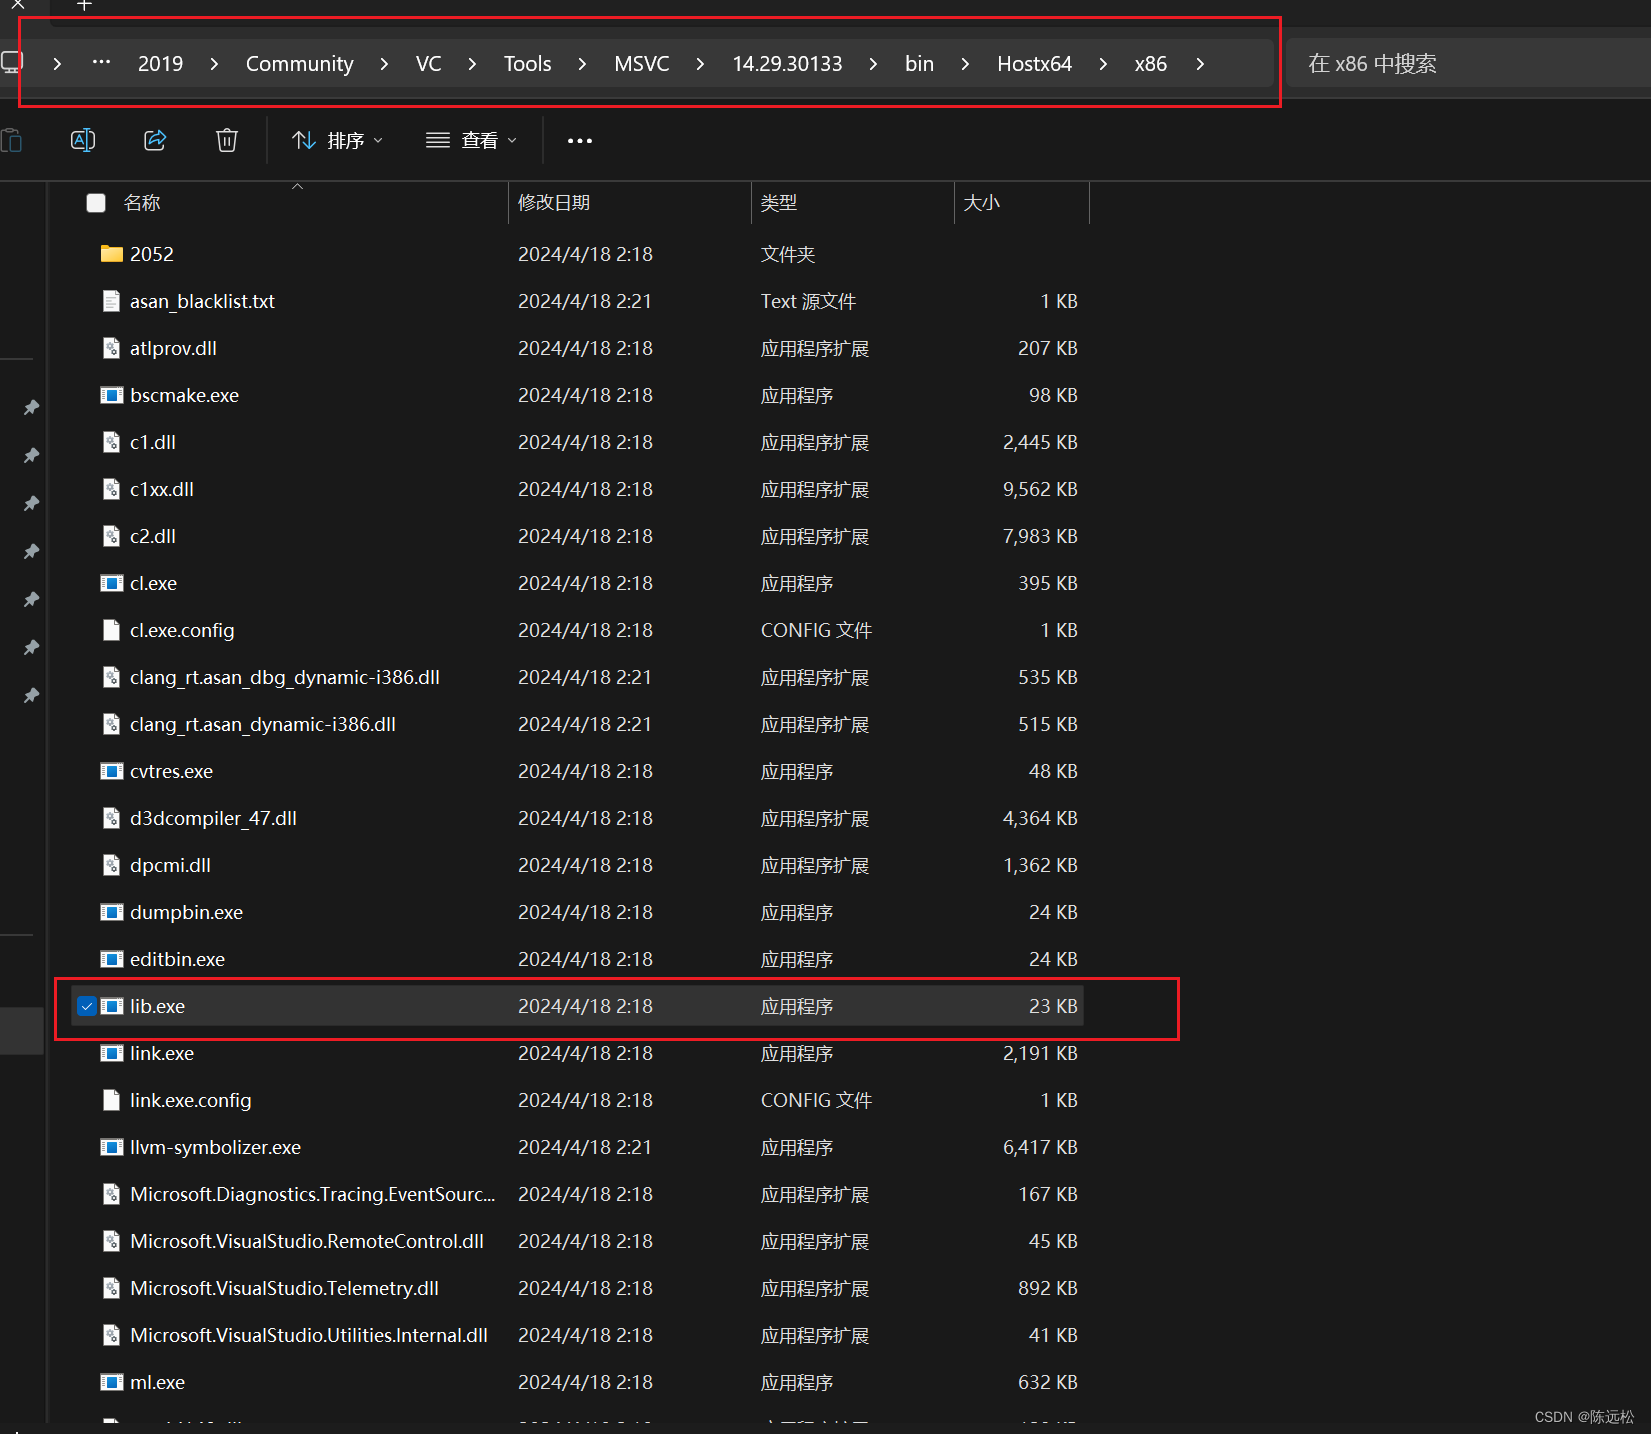Expand the chevron after MSVC in breadcrumb

point(700,64)
